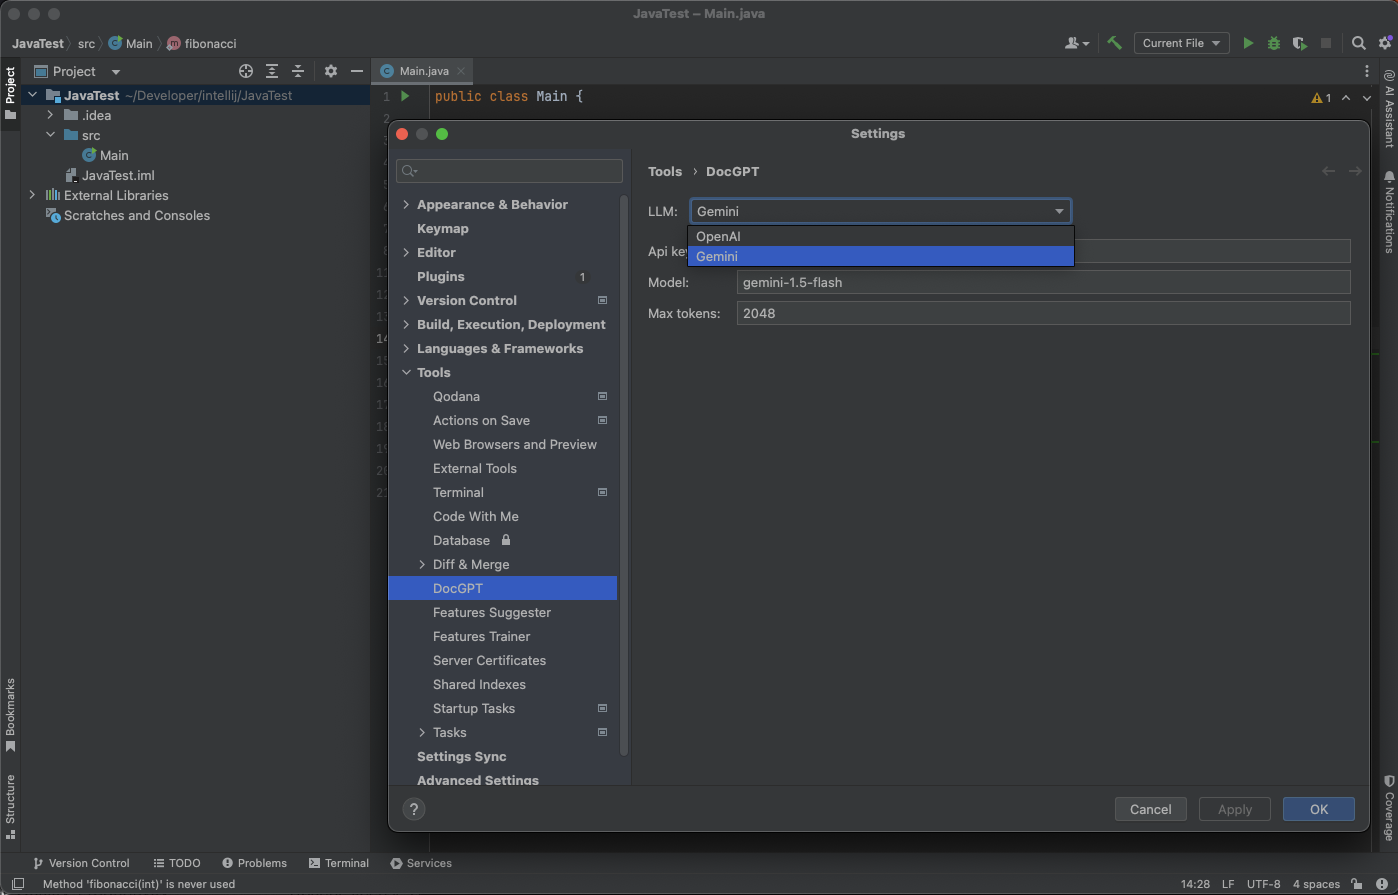Click UTF-8 encoding in status bar

pyautogui.click(x=1263, y=884)
